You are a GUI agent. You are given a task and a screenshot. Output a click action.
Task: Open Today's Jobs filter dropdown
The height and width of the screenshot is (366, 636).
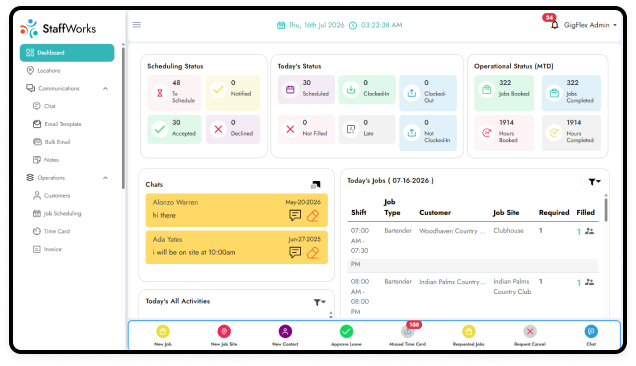tap(595, 182)
